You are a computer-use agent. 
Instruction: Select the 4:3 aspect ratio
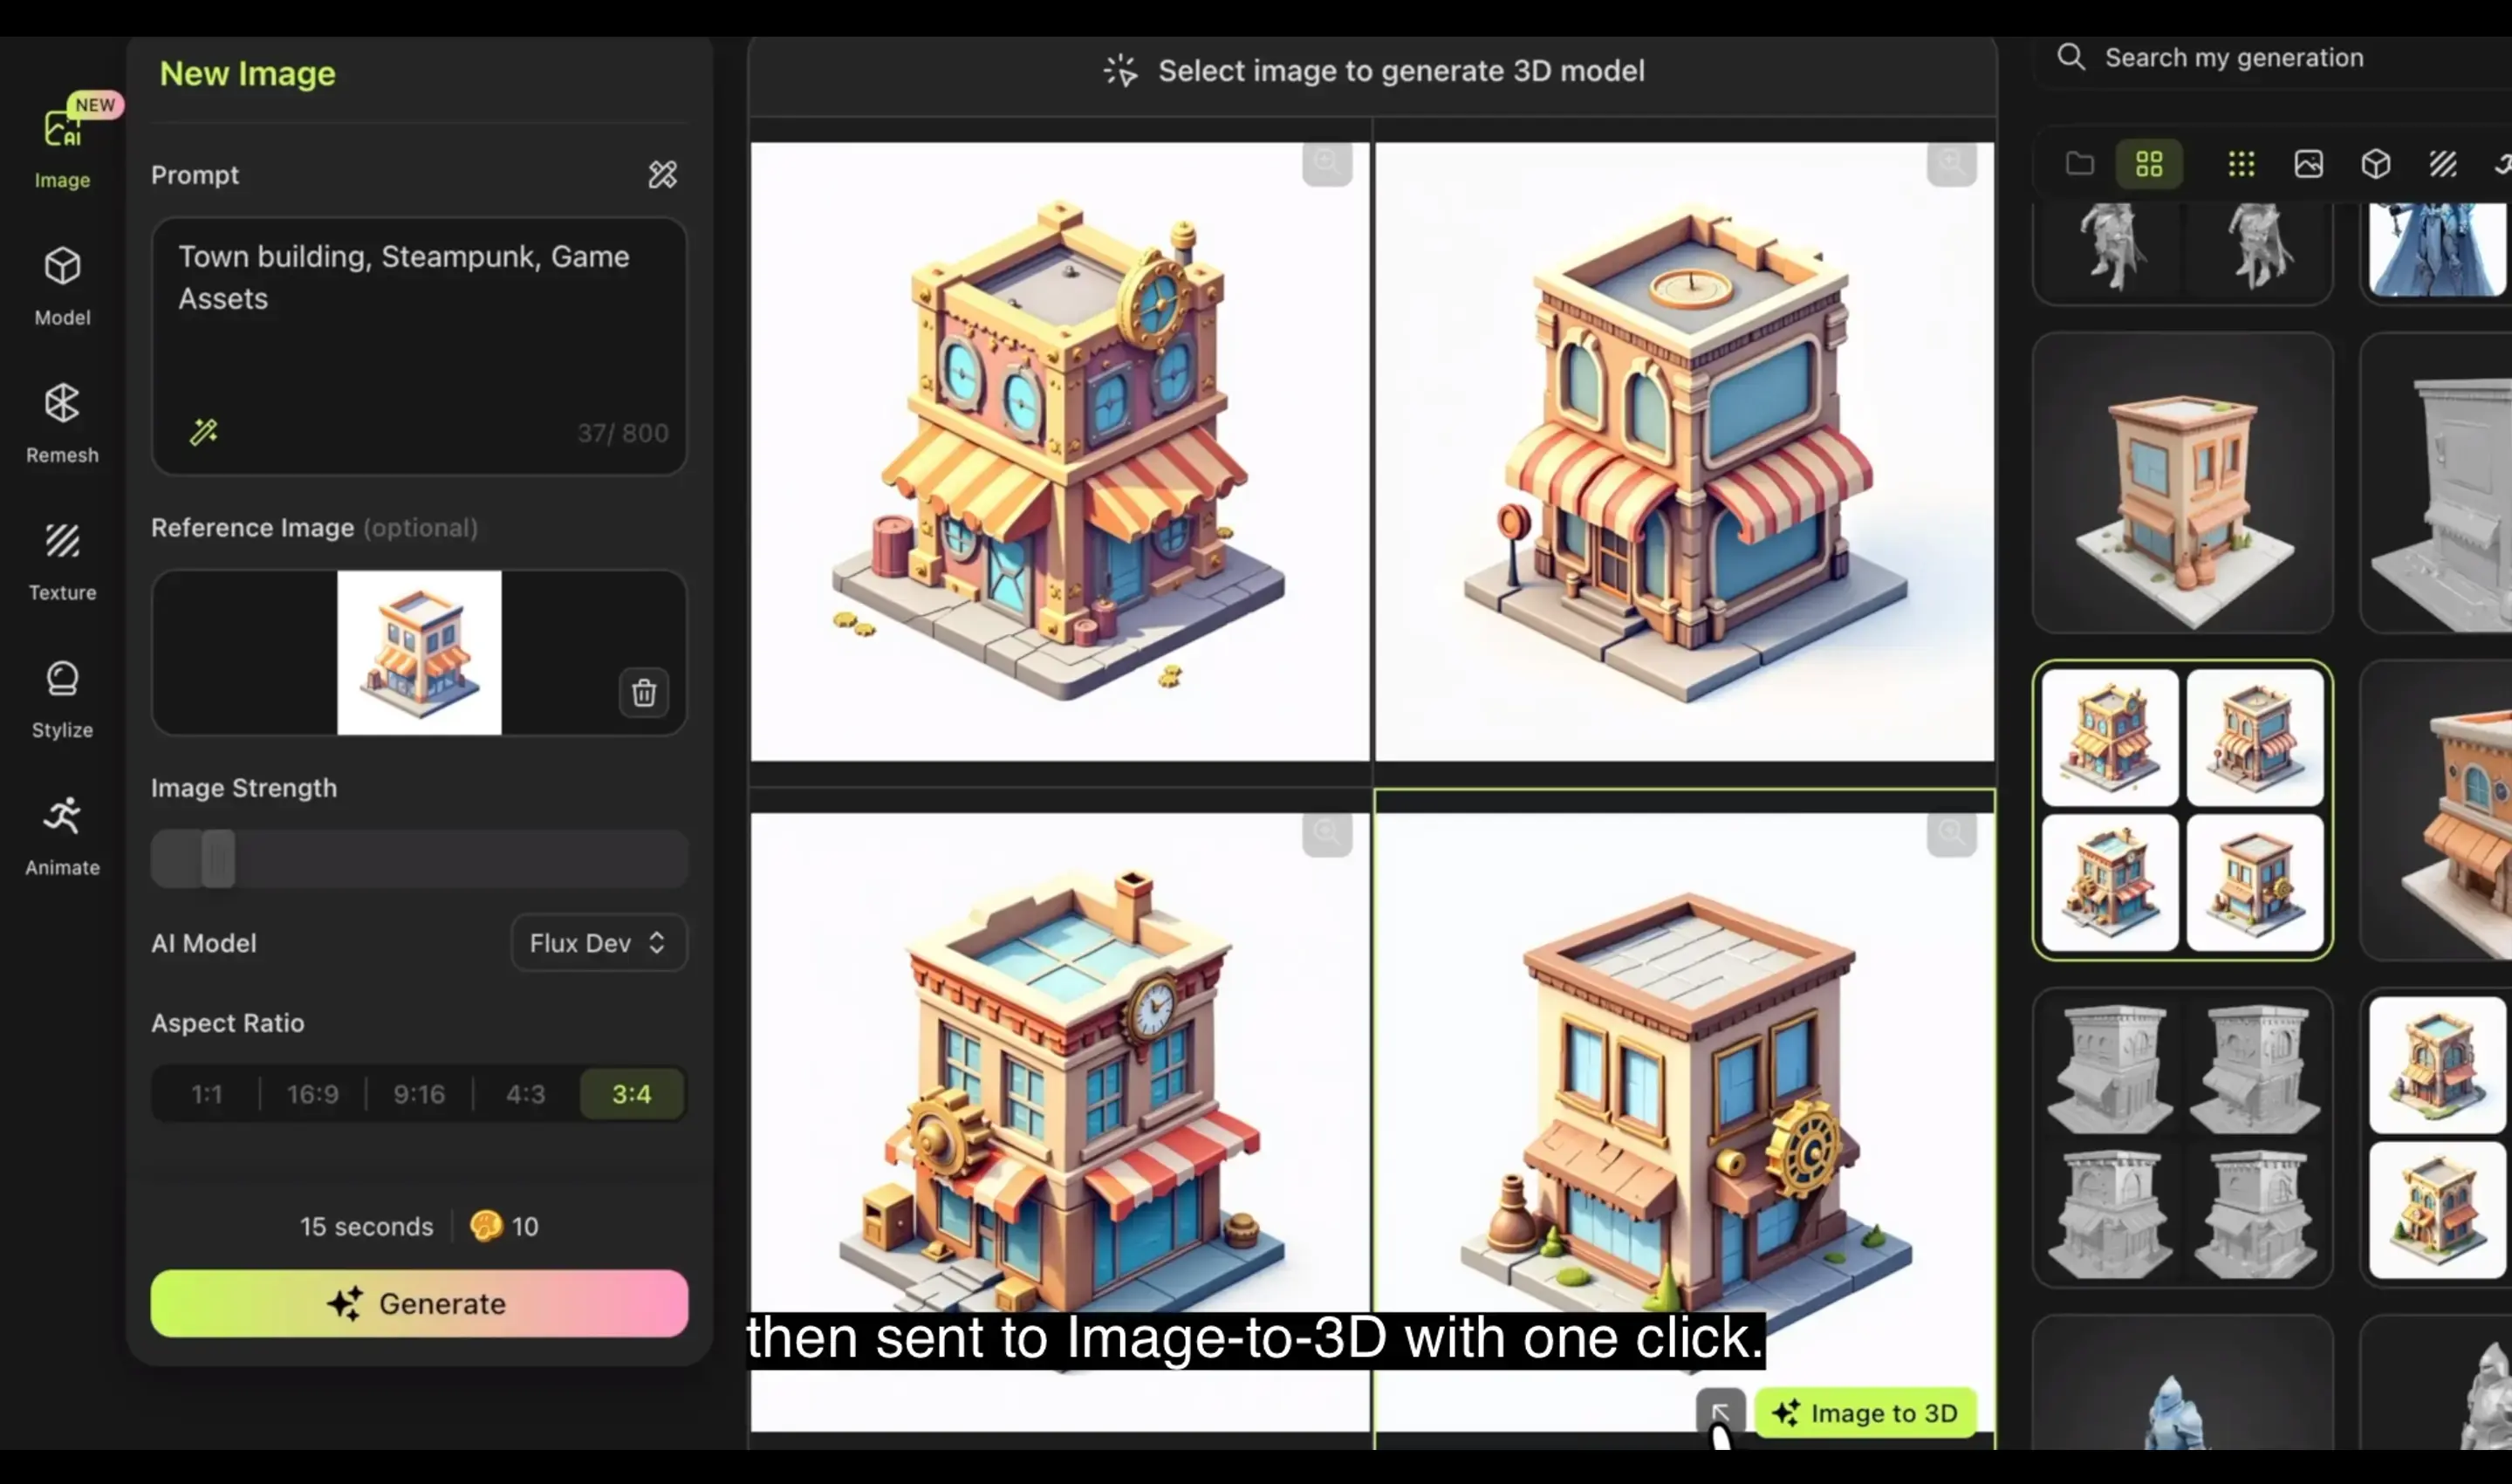coord(525,1094)
